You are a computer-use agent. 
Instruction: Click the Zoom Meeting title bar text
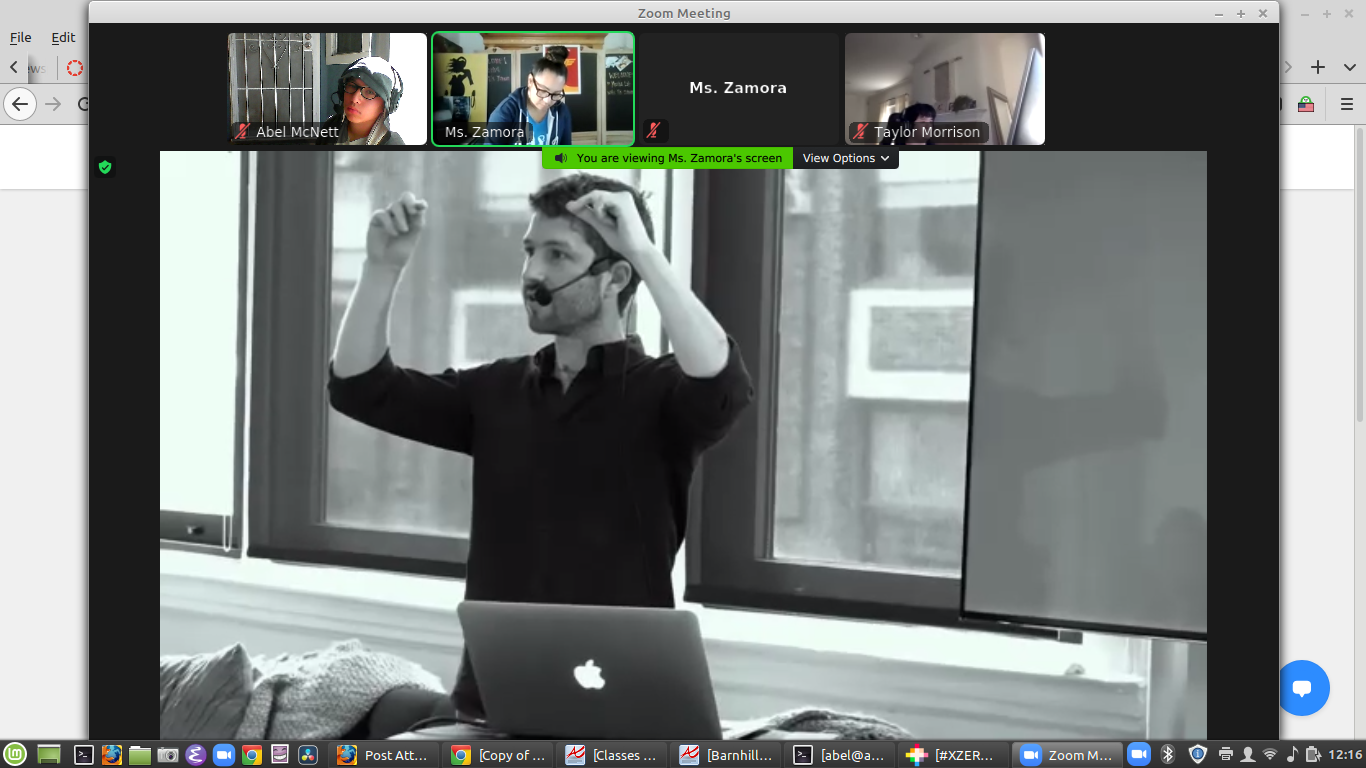click(684, 13)
